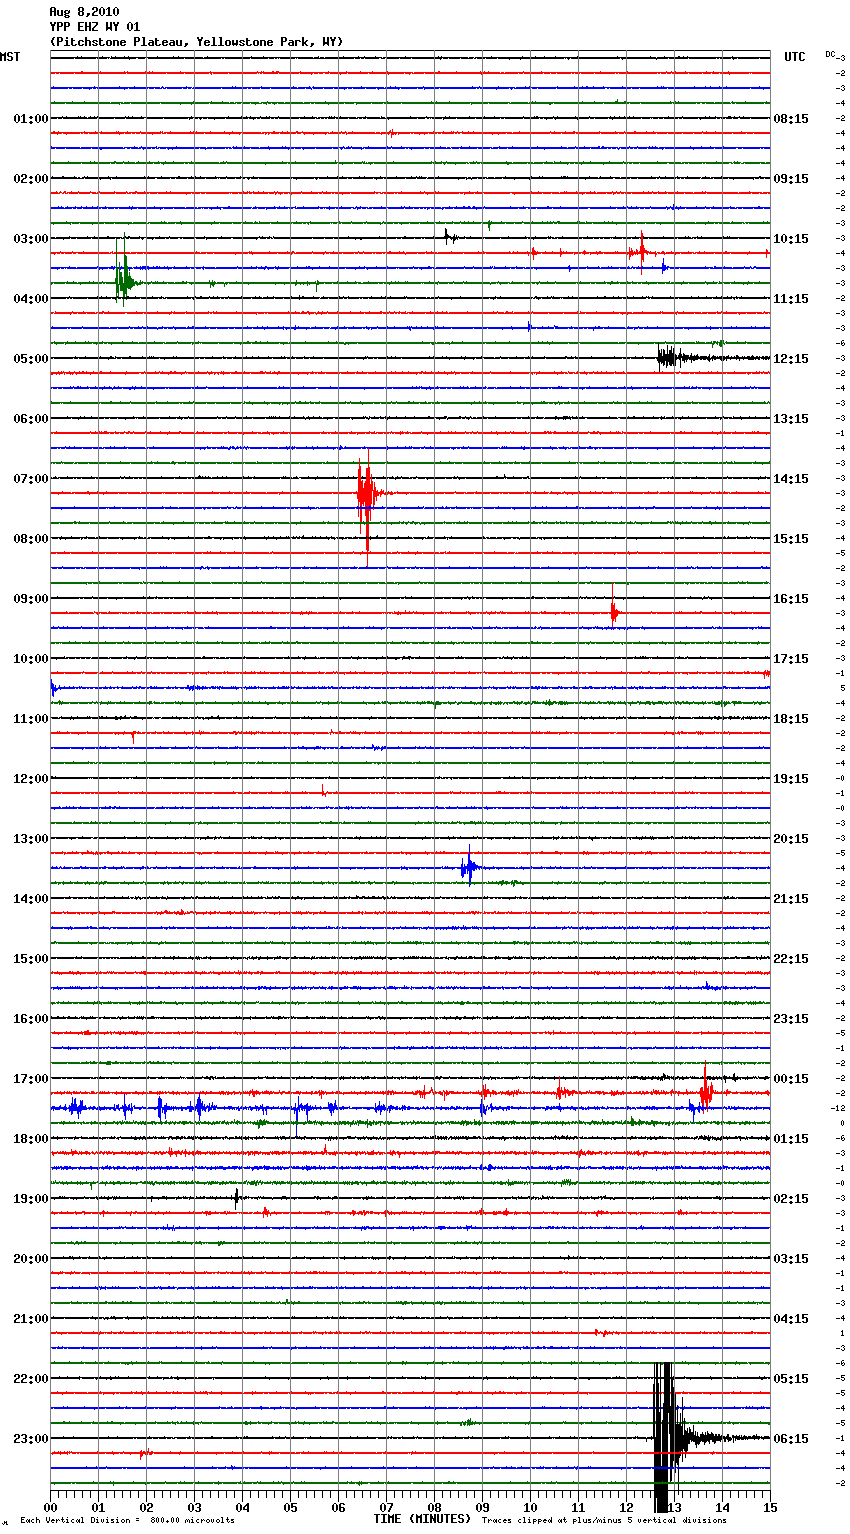Click the 08:15 UTC time label

[791, 119]
